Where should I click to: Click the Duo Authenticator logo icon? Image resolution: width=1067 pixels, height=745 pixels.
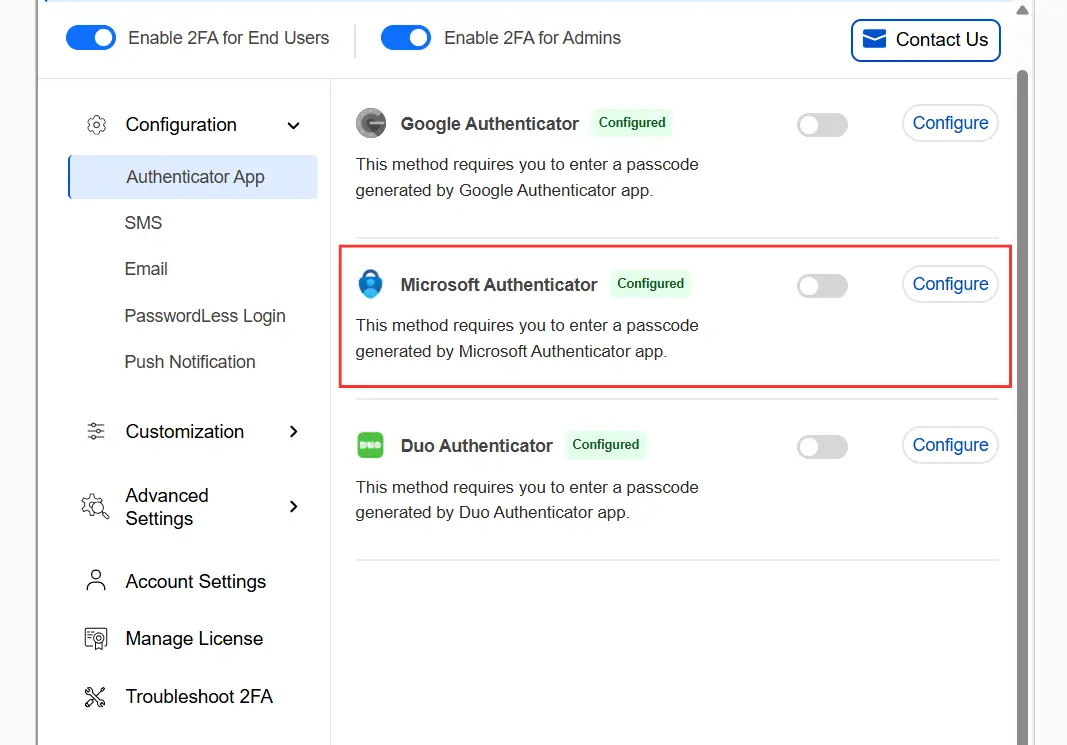(370, 445)
